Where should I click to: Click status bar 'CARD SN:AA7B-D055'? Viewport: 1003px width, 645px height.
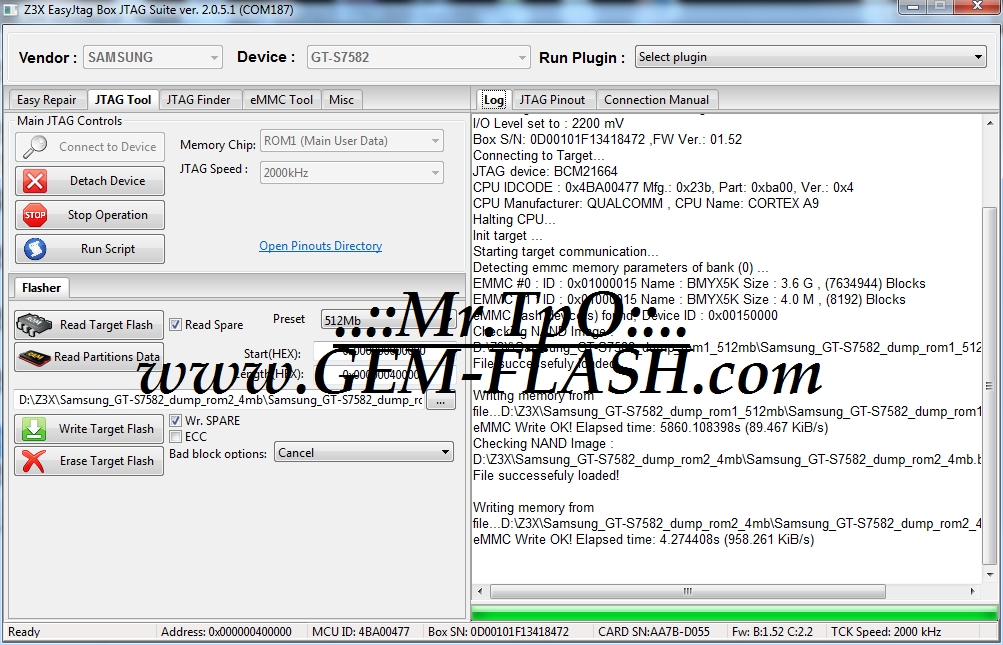(654, 632)
